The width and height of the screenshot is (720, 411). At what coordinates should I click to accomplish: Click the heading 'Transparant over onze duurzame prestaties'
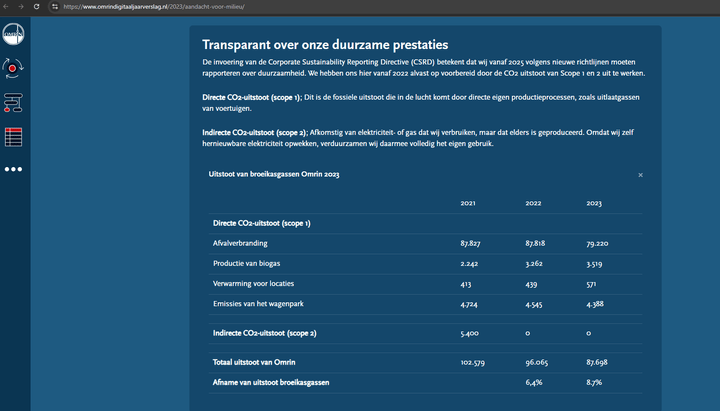pos(325,45)
